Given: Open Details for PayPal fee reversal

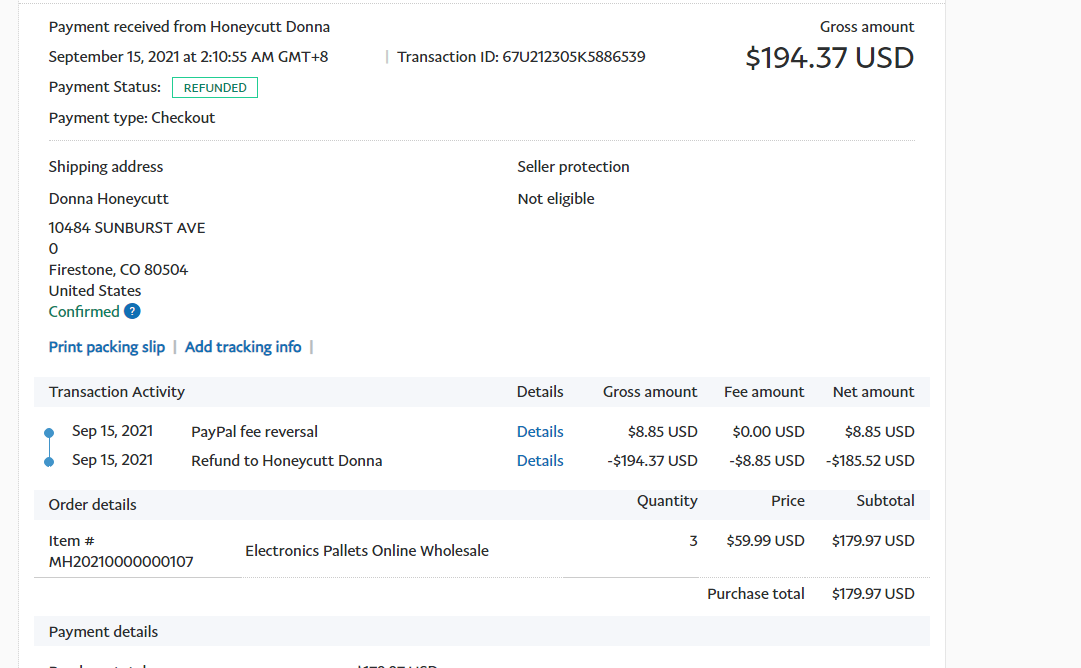Looking at the screenshot, I should point(540,432).
